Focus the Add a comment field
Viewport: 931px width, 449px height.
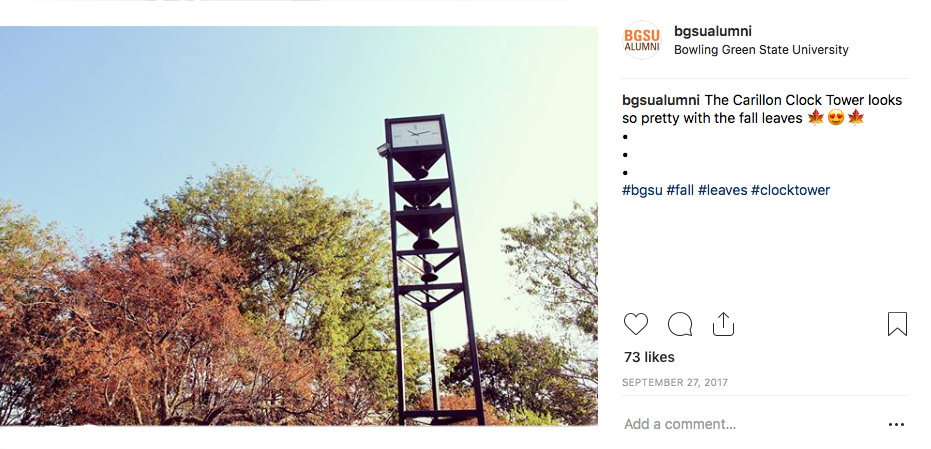(x=740, y=424)
